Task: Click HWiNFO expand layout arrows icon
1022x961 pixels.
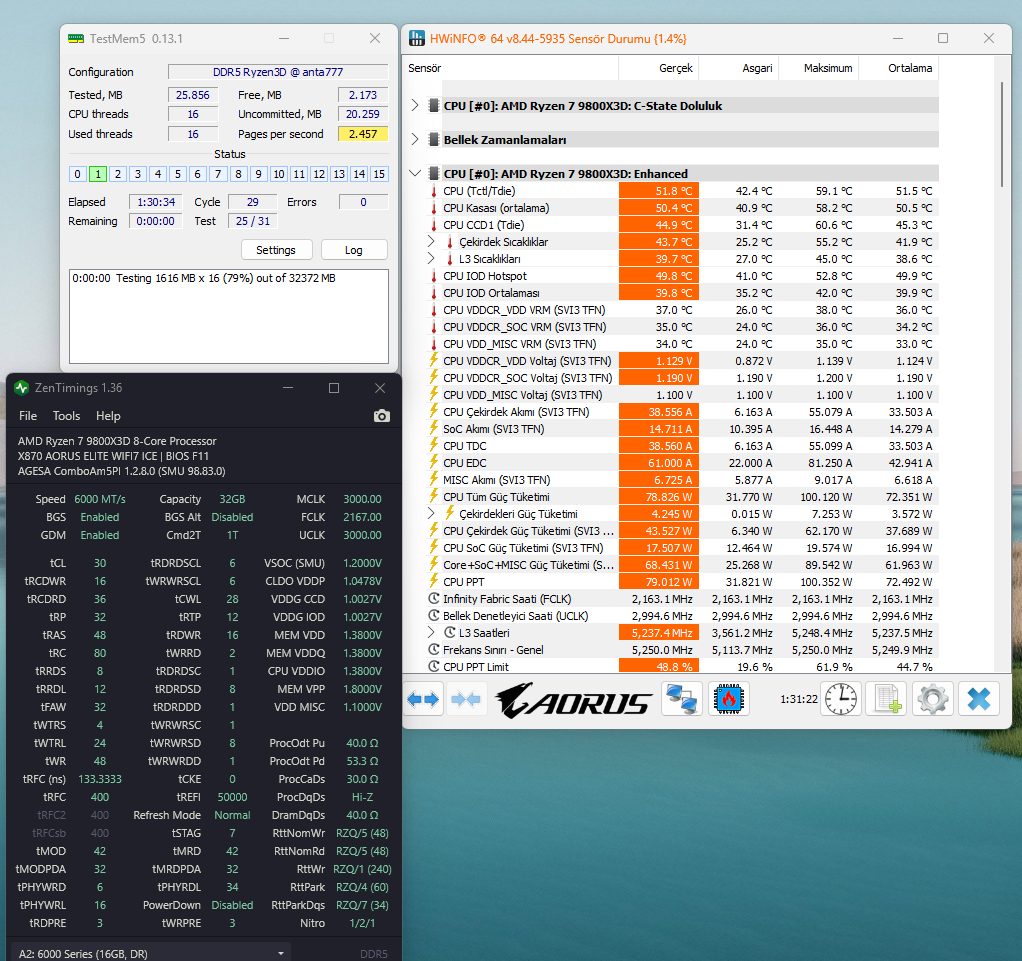Action: (423, 700)
